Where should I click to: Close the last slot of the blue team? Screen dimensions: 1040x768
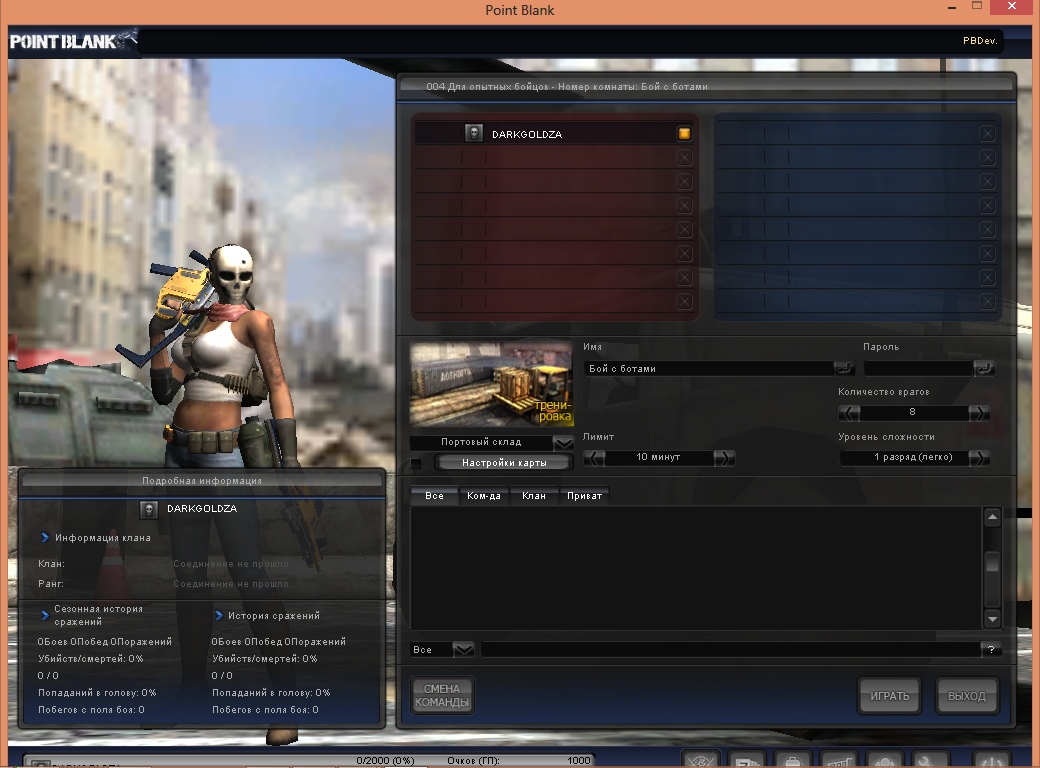point(987,302)
